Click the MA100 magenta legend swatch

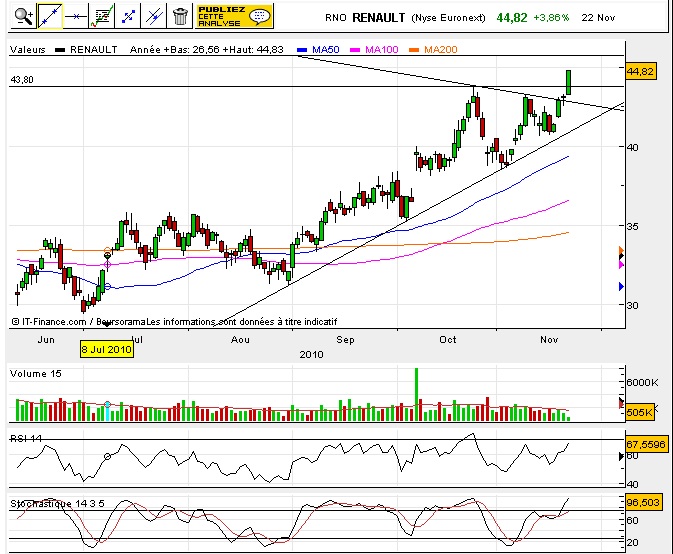(x=355, y=50)
